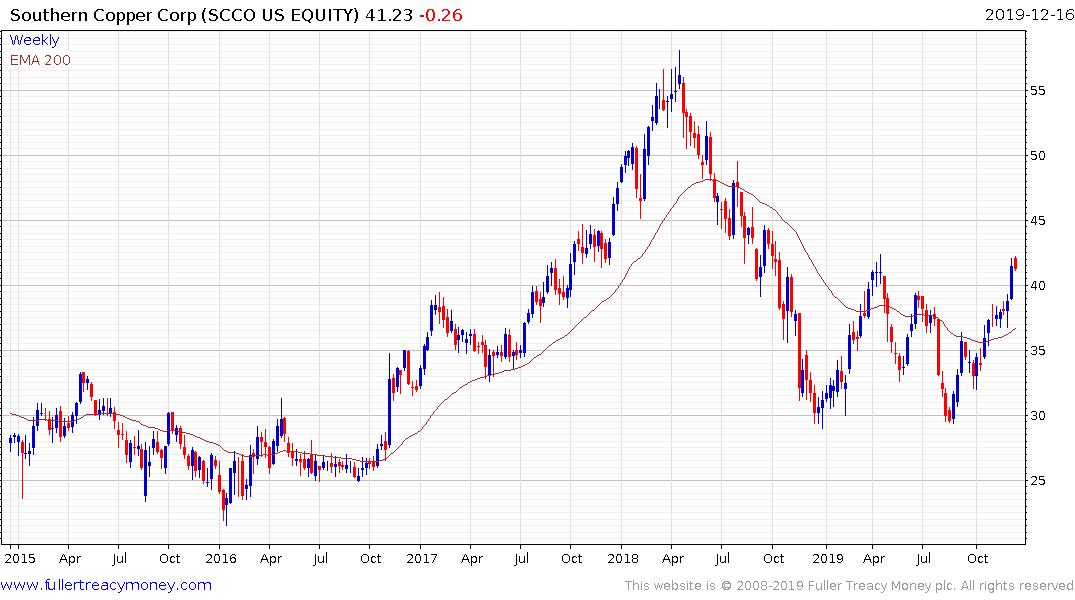
Task: Click the 2015 time axis marker
Action: tap(20, 558)
